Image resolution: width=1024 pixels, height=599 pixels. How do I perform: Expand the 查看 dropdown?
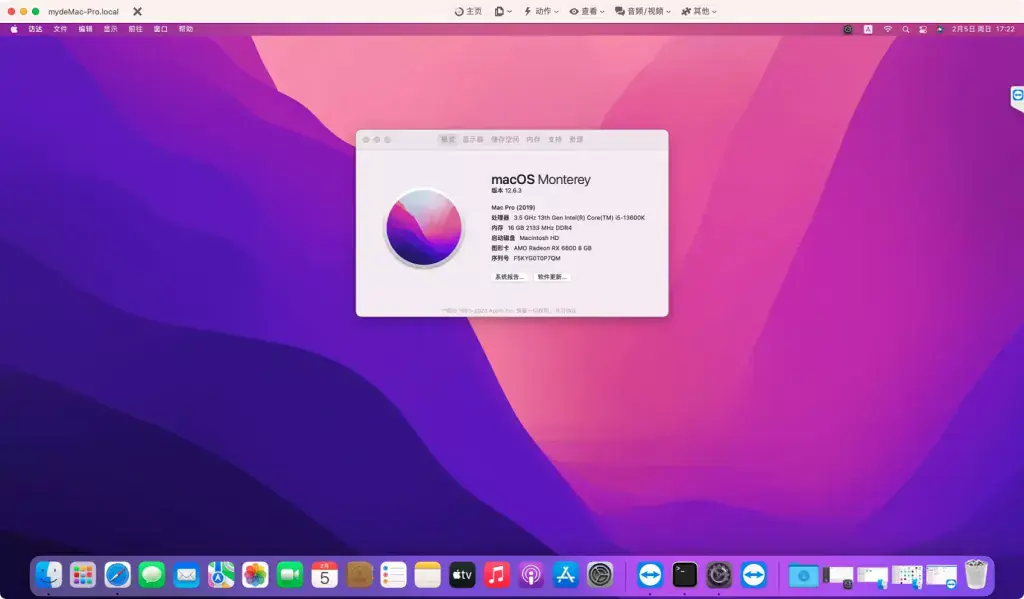point(586,12)
